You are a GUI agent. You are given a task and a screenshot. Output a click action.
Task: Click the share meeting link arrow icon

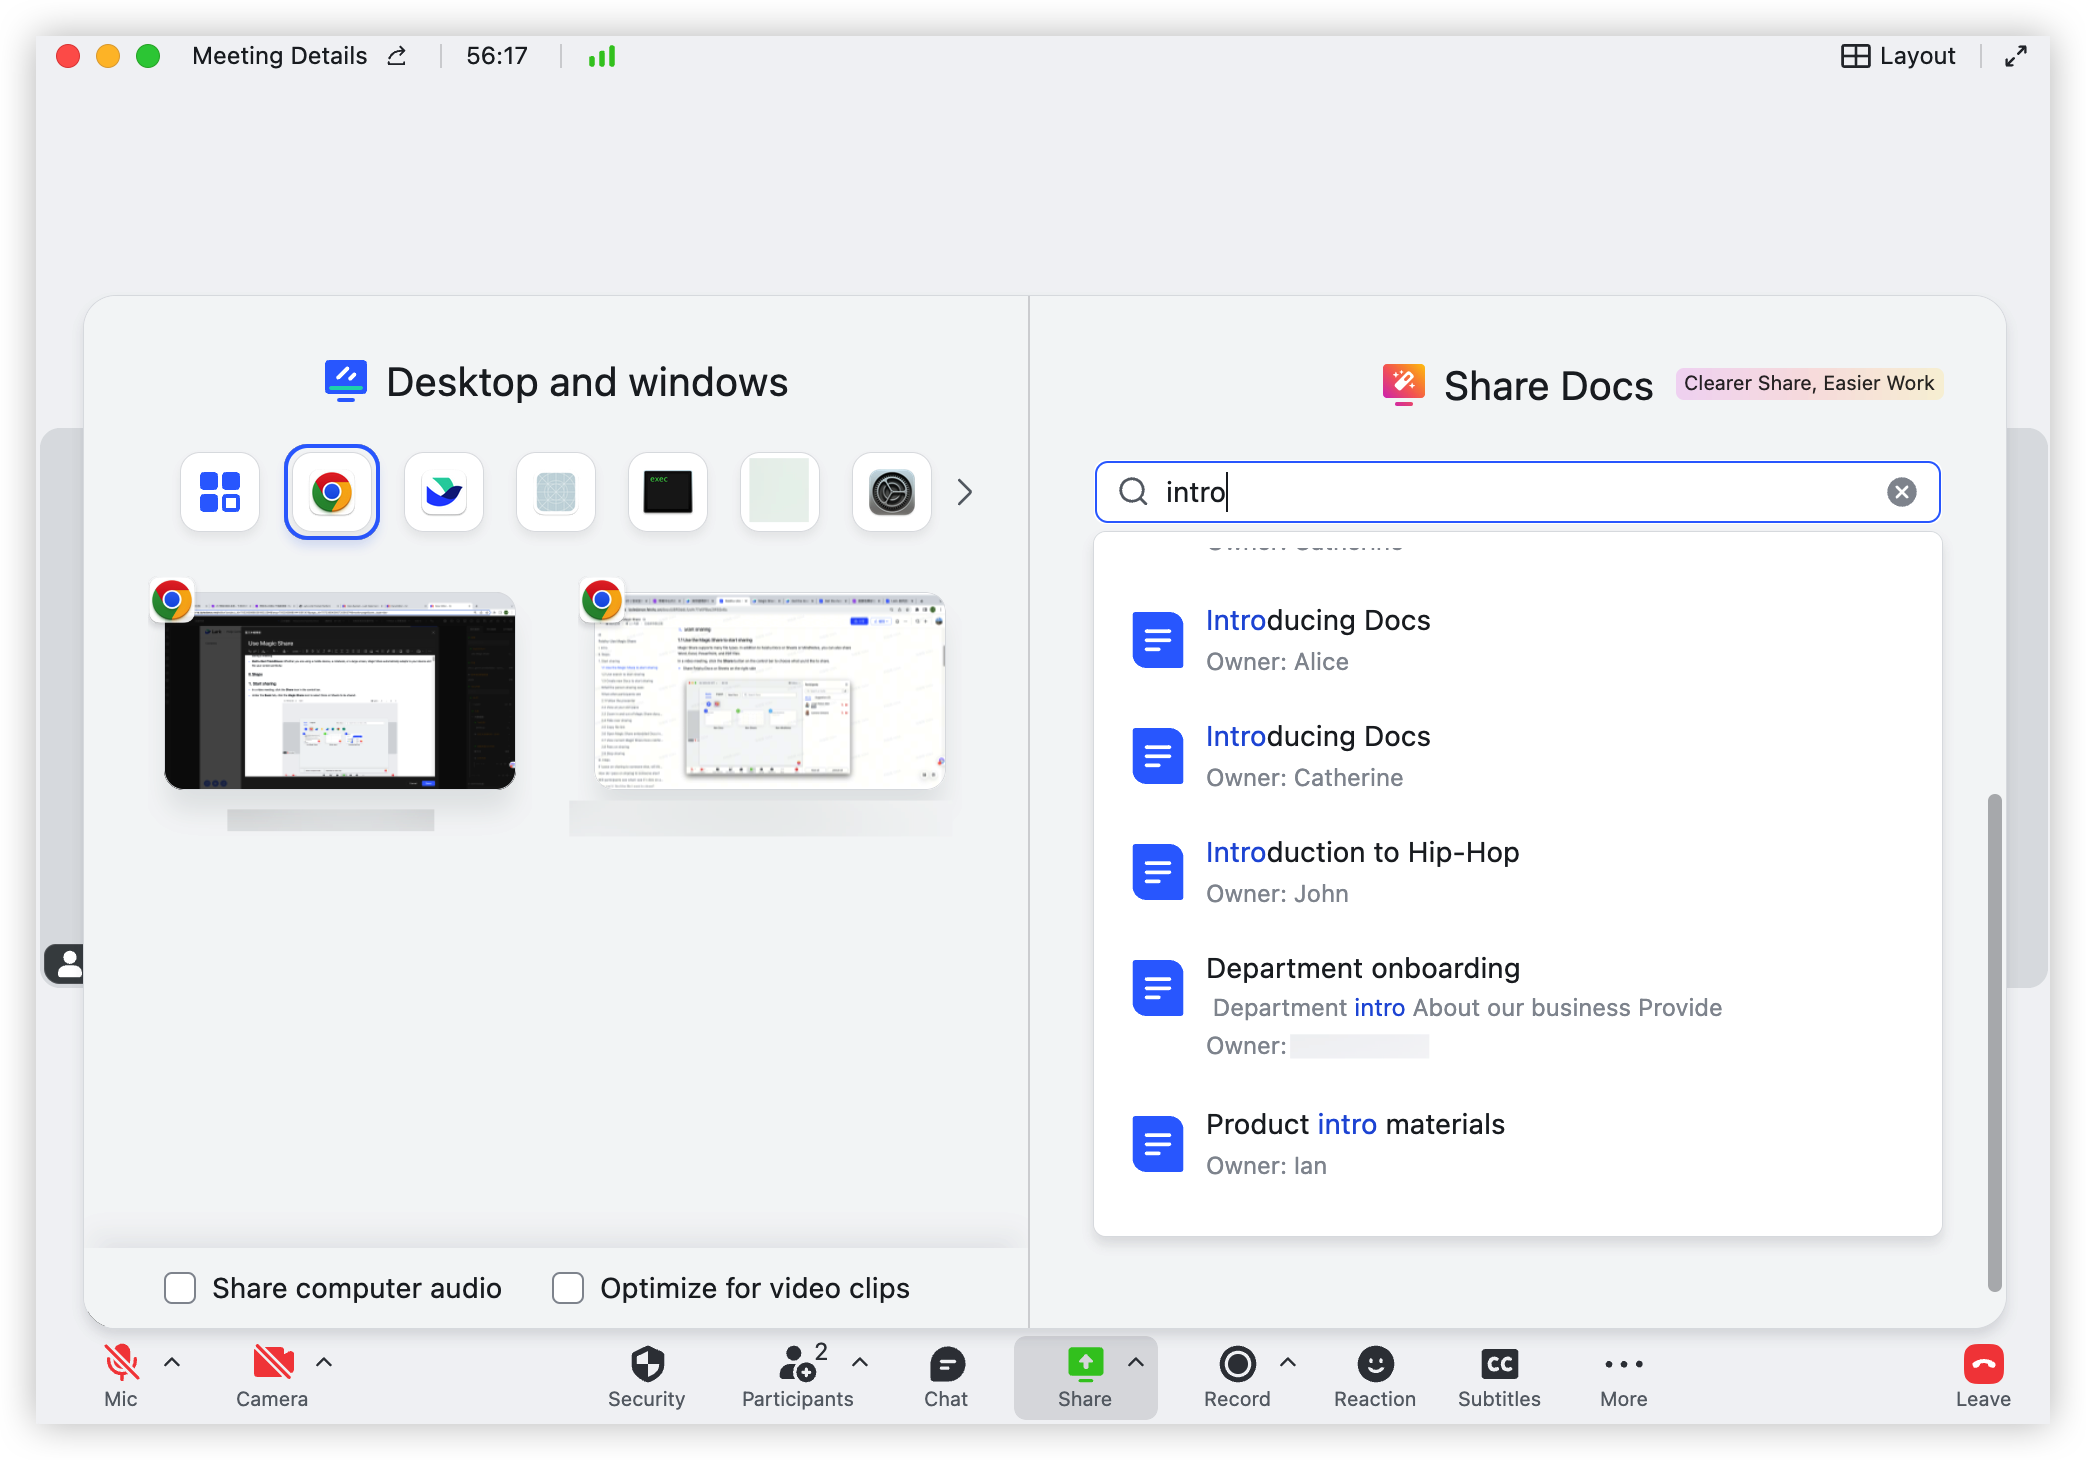[397, 56]
